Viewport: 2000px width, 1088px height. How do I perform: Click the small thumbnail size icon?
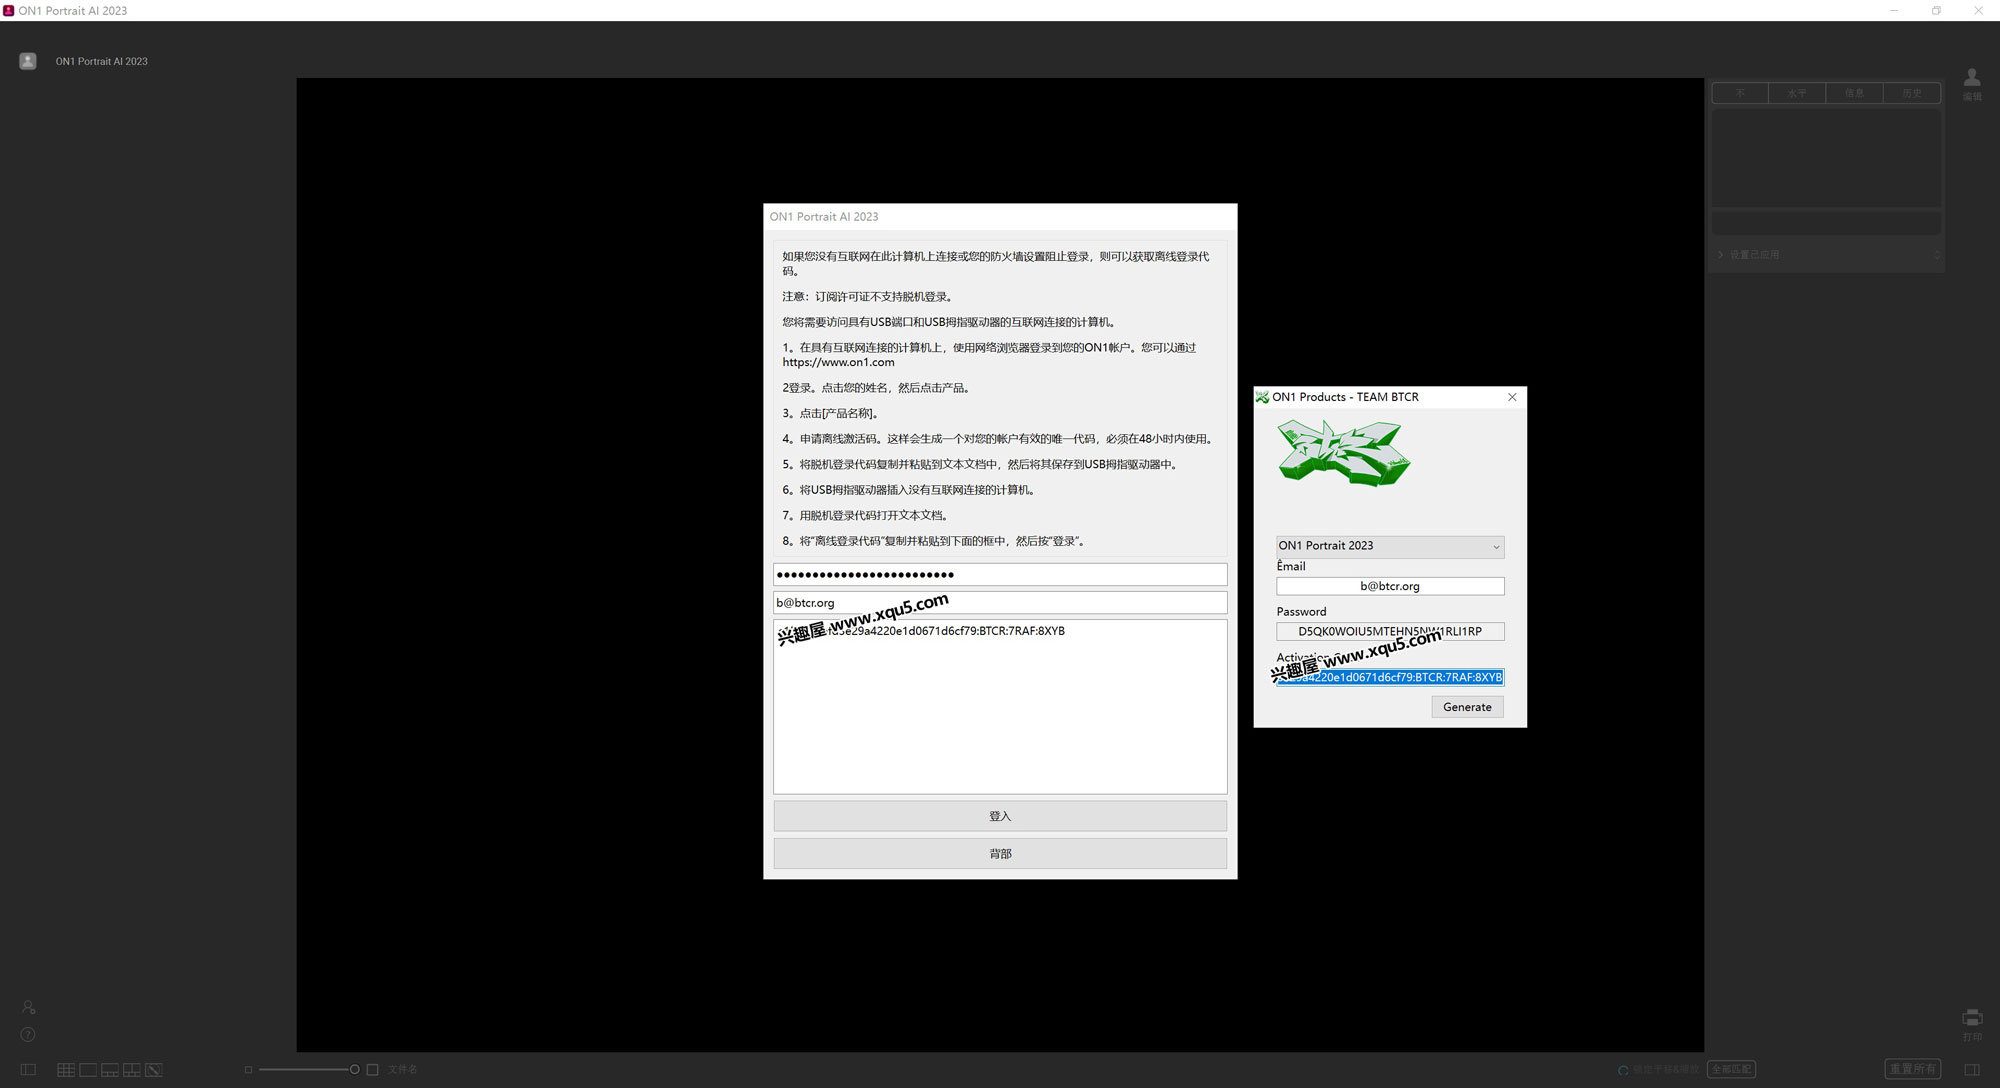click(x=248, y=1070)
